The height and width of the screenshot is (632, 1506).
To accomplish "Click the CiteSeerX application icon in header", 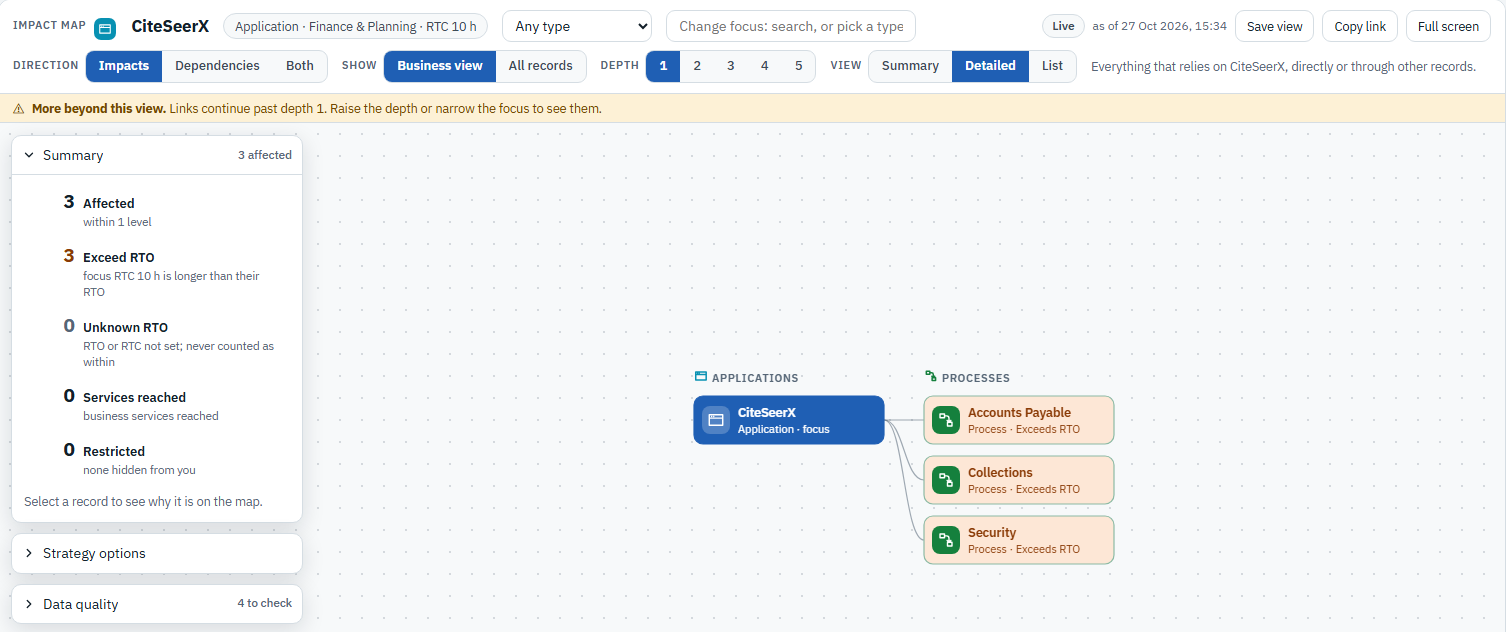I will [x=105, y=27].
